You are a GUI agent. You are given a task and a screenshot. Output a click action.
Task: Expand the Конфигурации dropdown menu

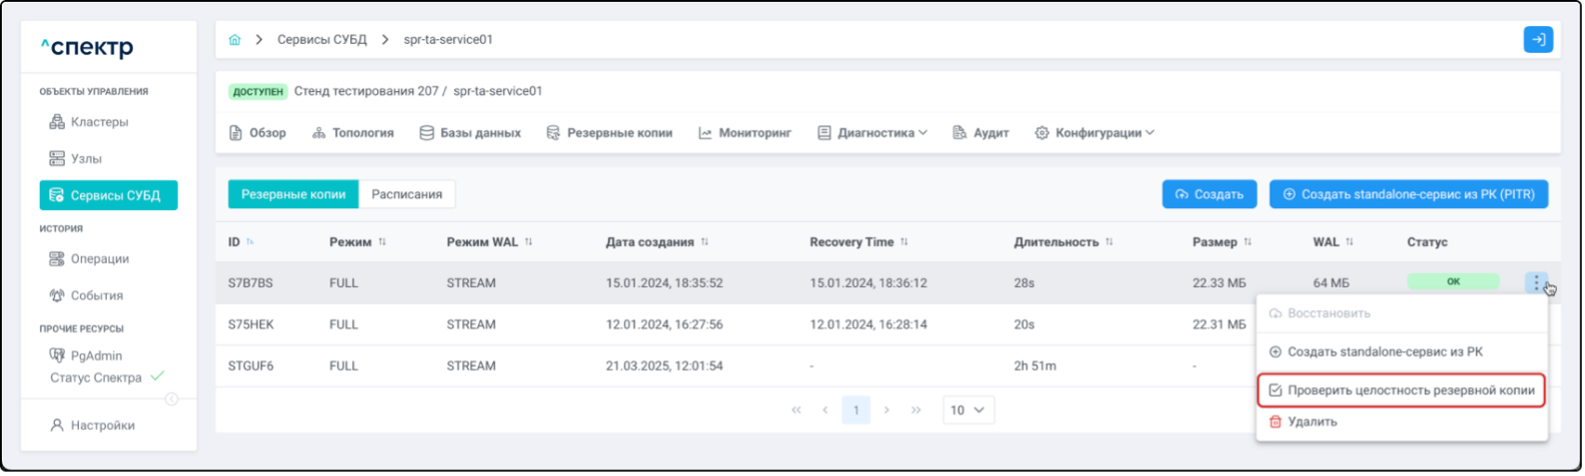(x=1097, y=133)
